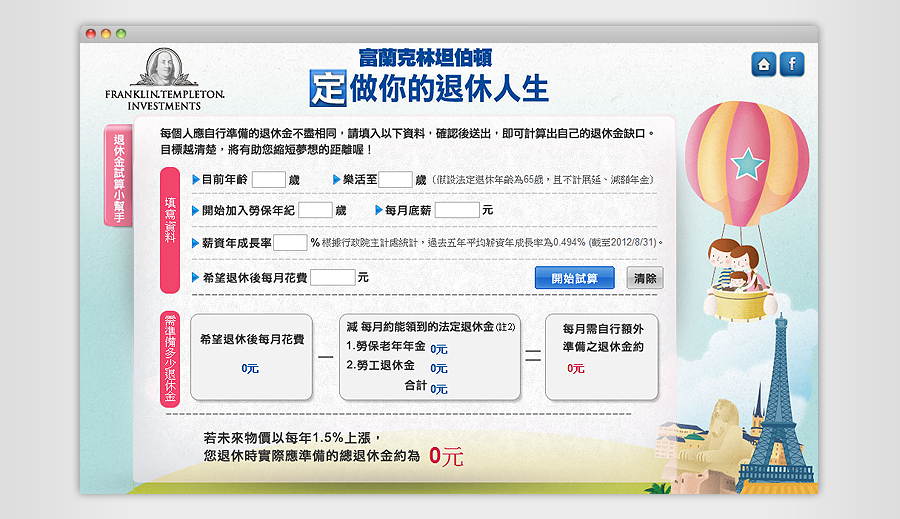The height and width of the screenshot is (519, 900).
Task: Click the red macOS close window button
Action: tap(91, 34)
